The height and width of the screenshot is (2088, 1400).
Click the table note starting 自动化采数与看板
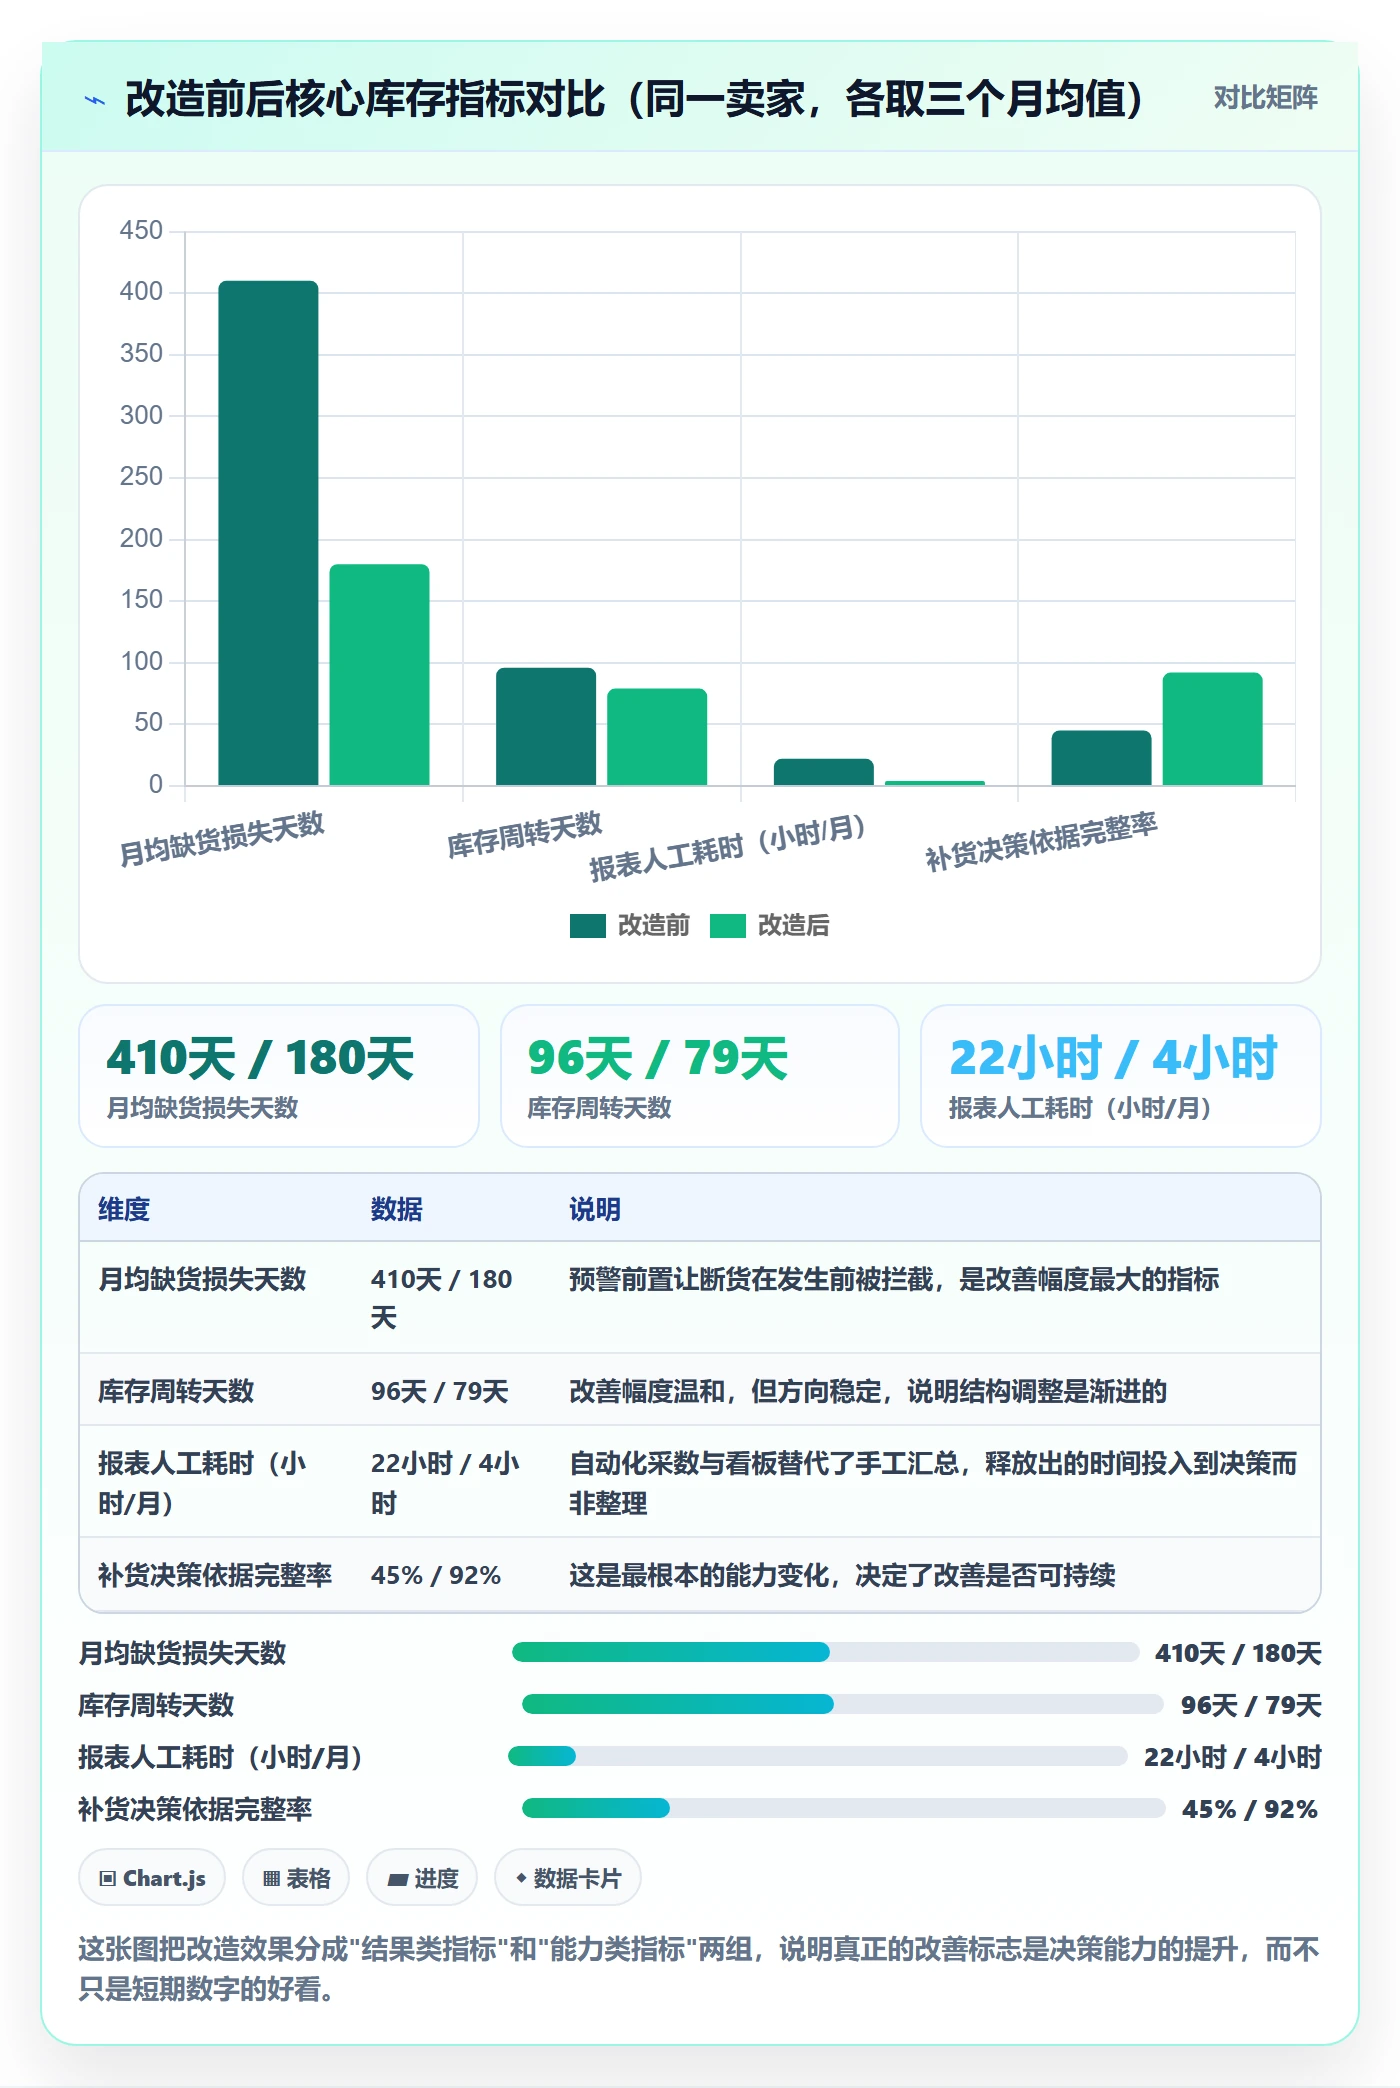tap(933, 1483)
